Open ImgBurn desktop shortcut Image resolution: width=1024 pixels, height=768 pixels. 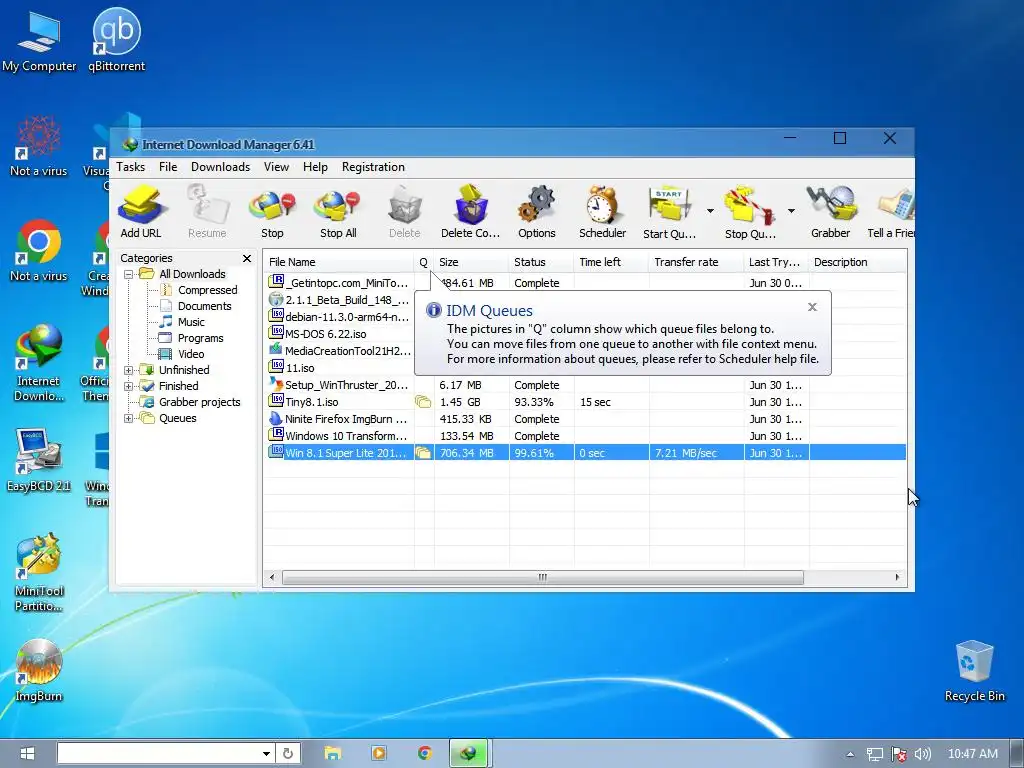(x=39, y=670)
